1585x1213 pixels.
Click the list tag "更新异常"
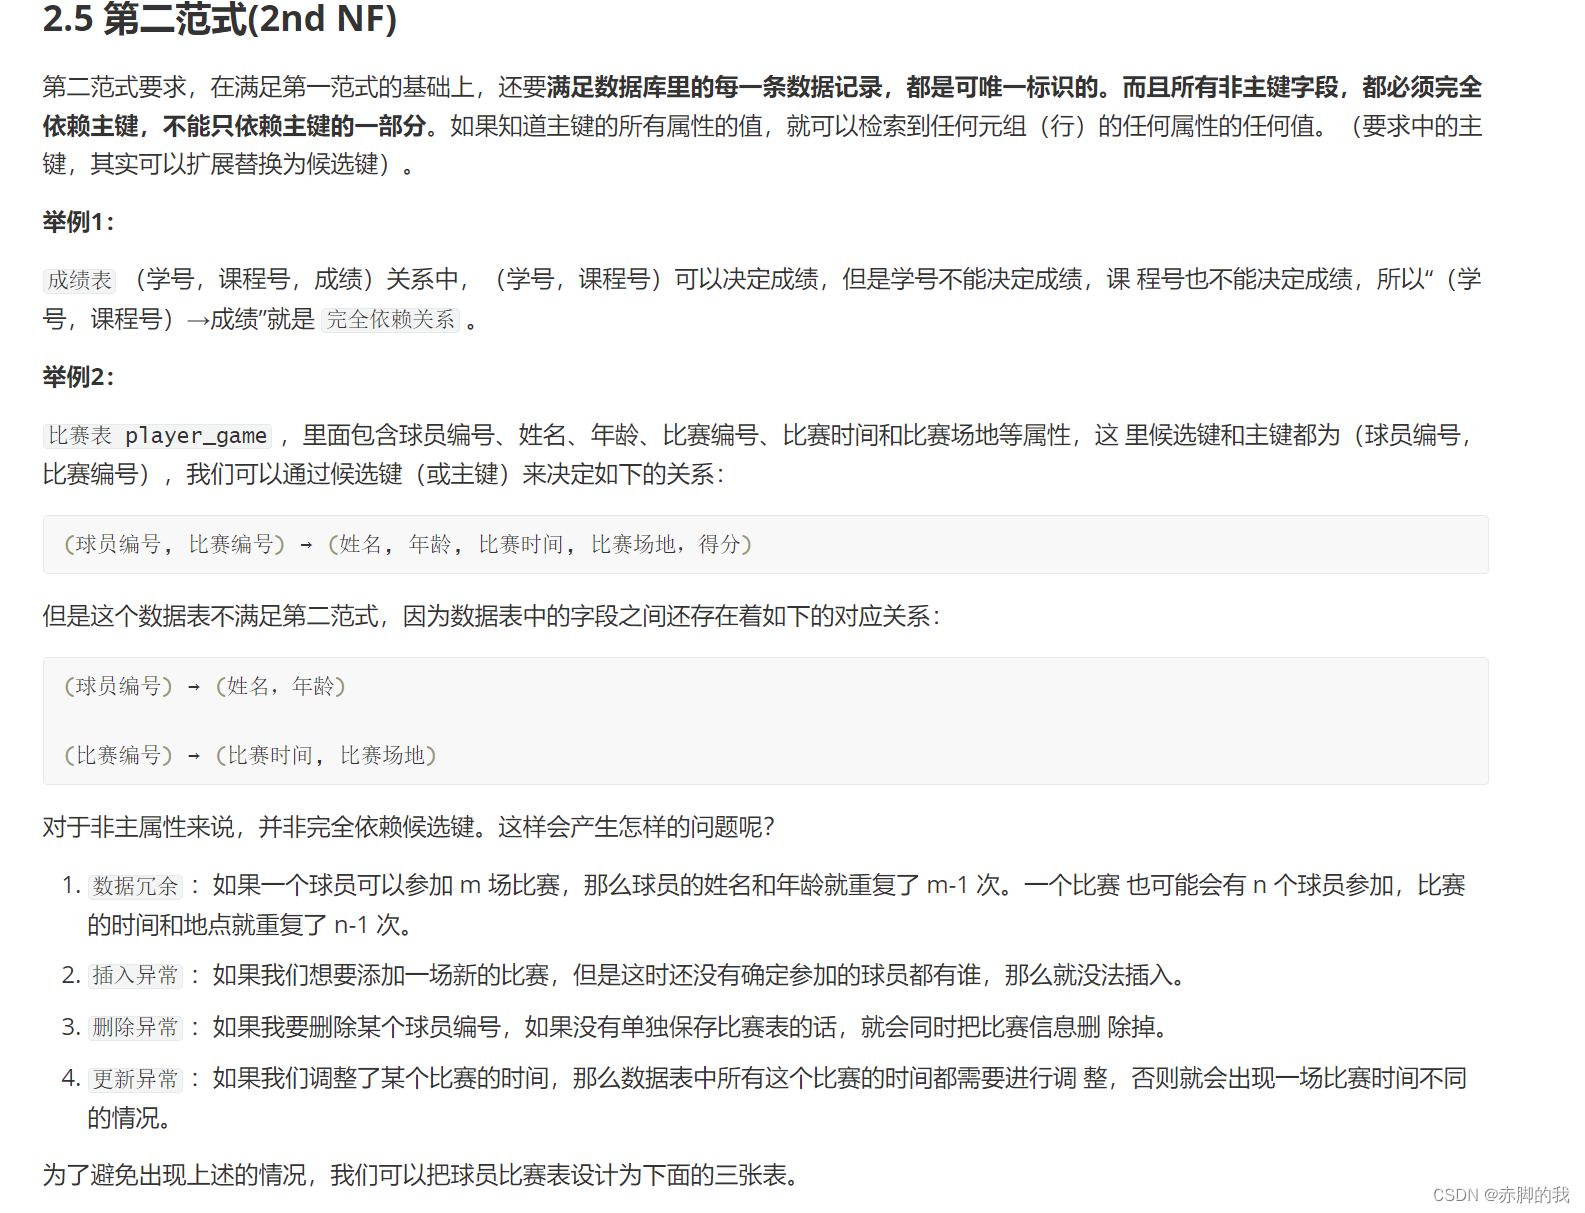tap(135, 1079)
